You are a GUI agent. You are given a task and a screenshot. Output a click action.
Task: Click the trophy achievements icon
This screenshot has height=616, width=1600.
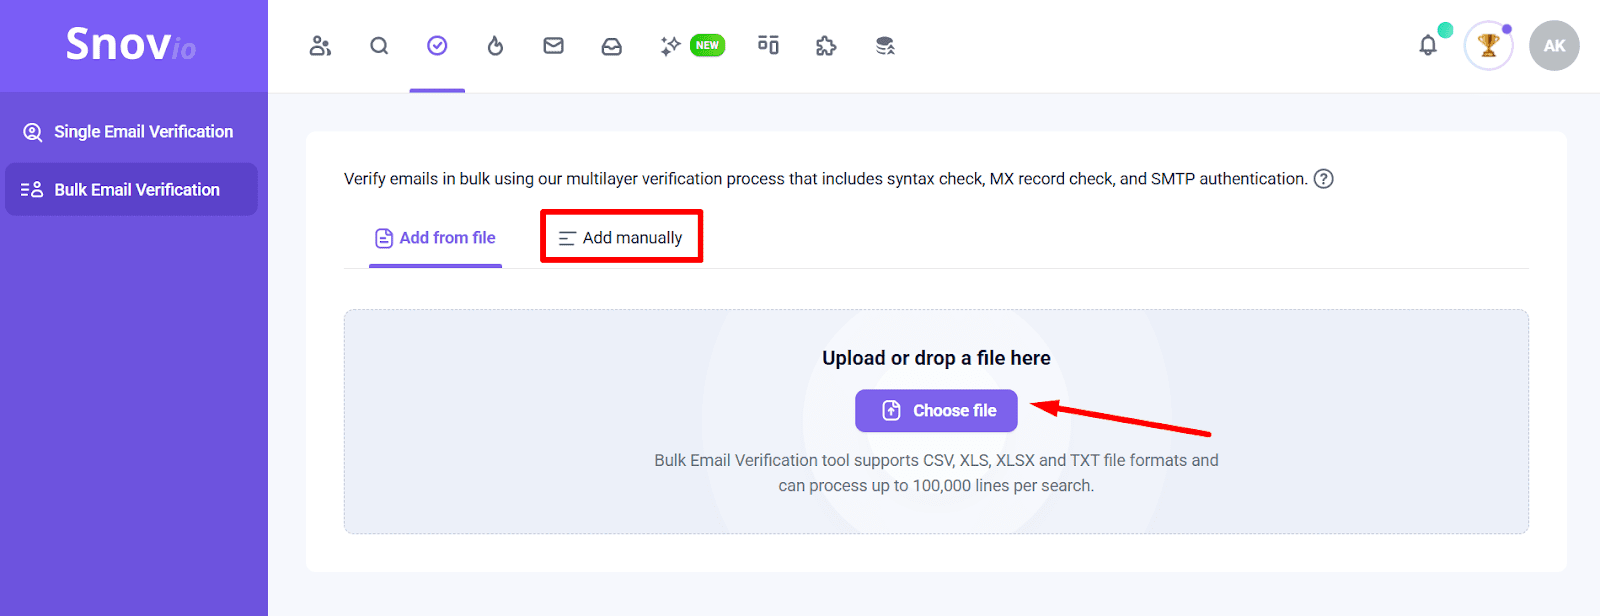click(x=1488, y=46)
